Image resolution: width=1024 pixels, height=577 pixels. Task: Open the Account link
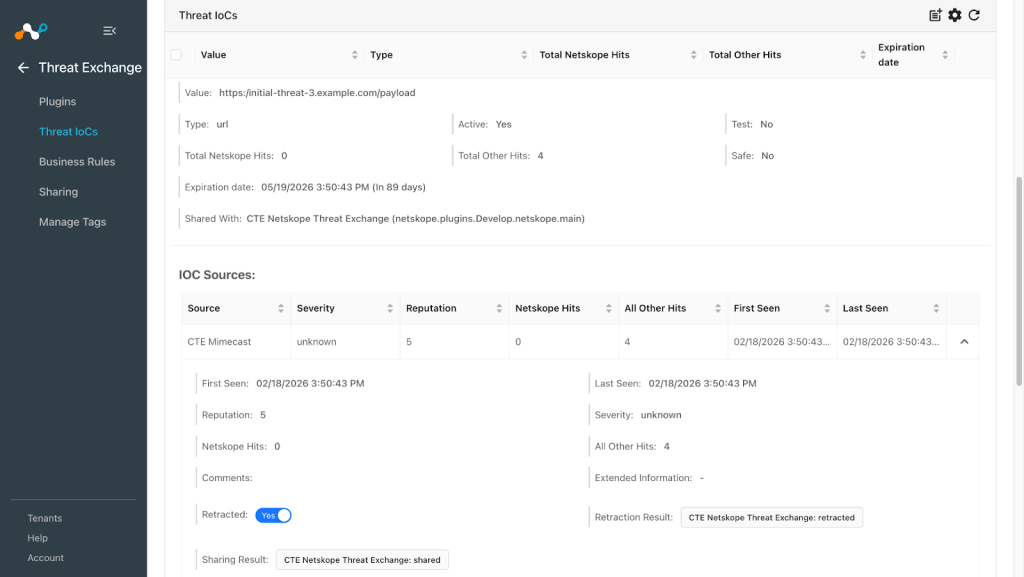45,557
